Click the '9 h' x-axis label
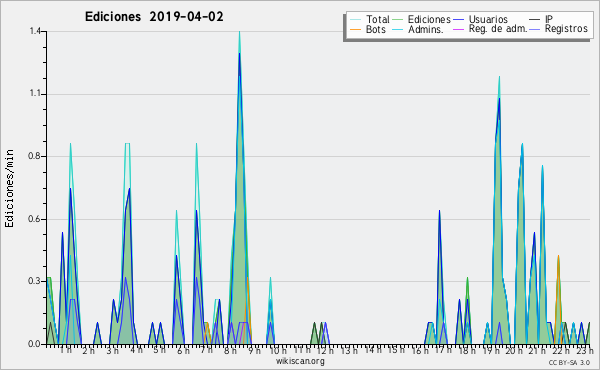 coord(254,350)
